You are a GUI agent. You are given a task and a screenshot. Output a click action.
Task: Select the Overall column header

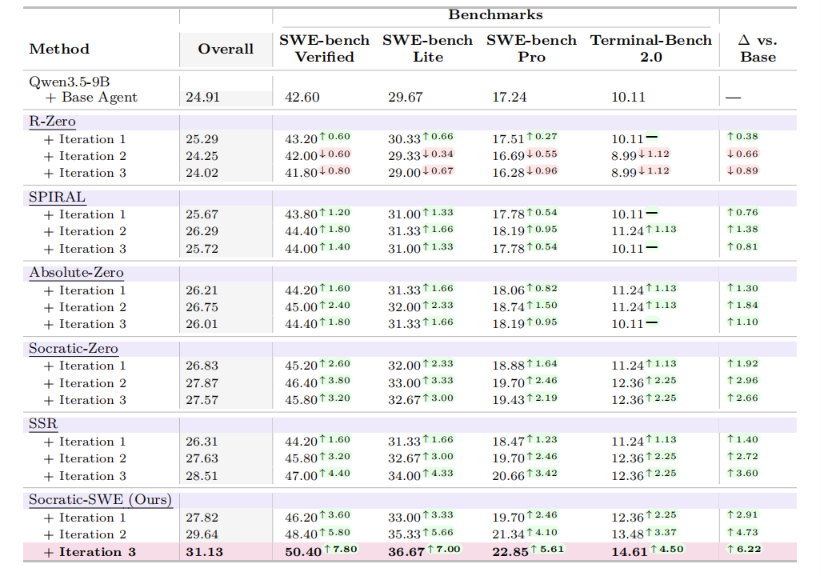click(225, 49)
